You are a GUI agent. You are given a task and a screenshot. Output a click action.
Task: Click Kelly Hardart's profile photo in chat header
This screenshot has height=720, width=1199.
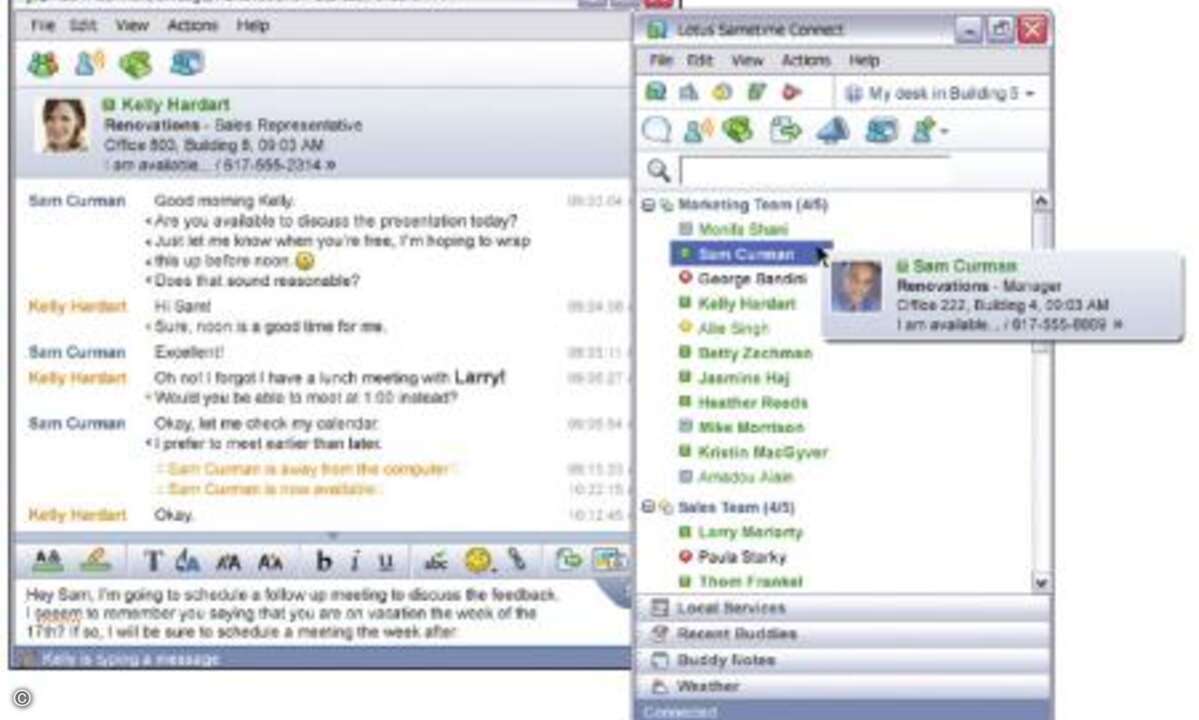[x=63, y=125]
